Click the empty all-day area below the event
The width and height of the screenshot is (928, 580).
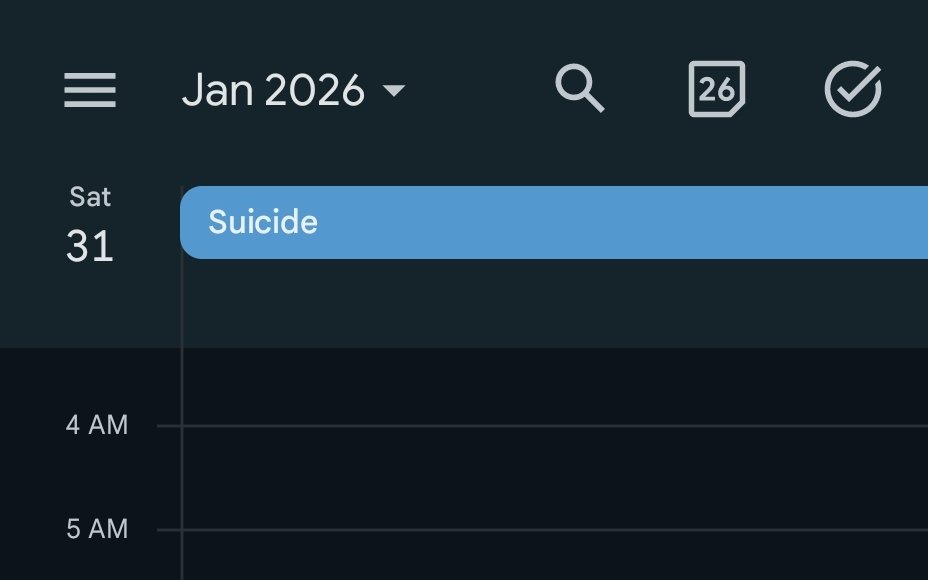(x=555, y=303)
